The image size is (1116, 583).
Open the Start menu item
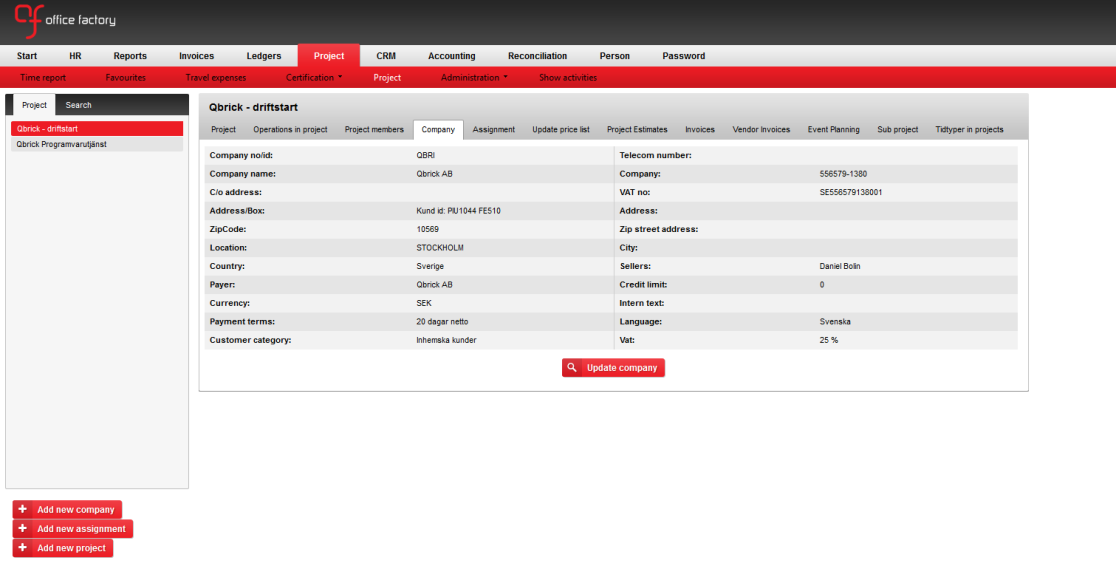tap(27, 56)
